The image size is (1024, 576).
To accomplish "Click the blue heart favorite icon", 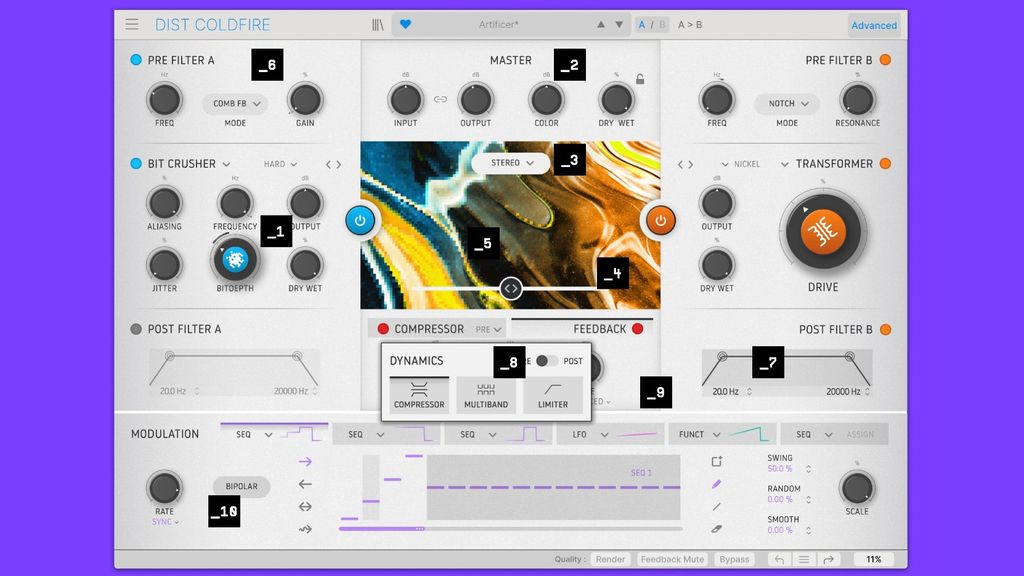I will (x=406, y=24).
